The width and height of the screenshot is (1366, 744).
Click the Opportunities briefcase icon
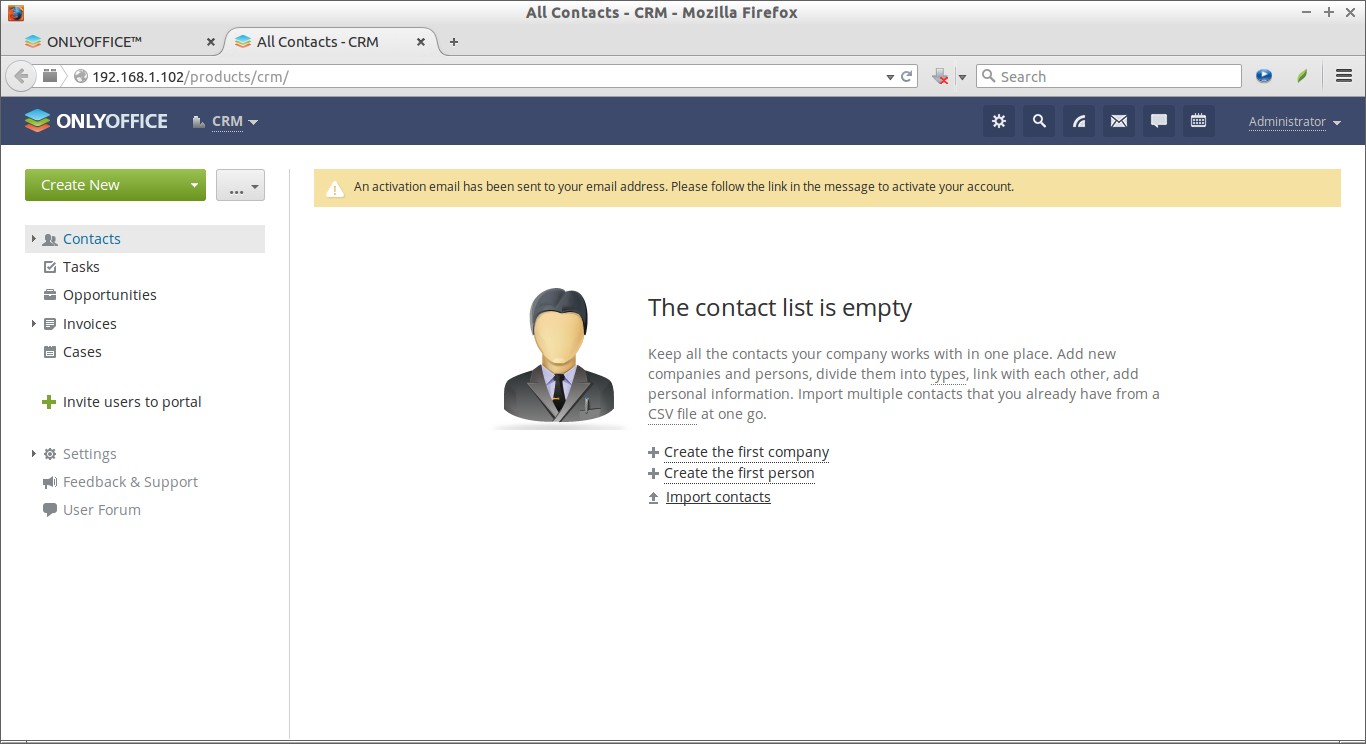50,295
